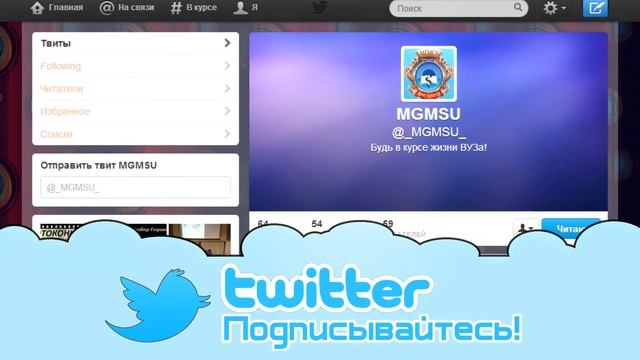
Task: Click the 'Отправить твит MGMSU' heading
Action: pyautogui.click(x=98, y=165)
